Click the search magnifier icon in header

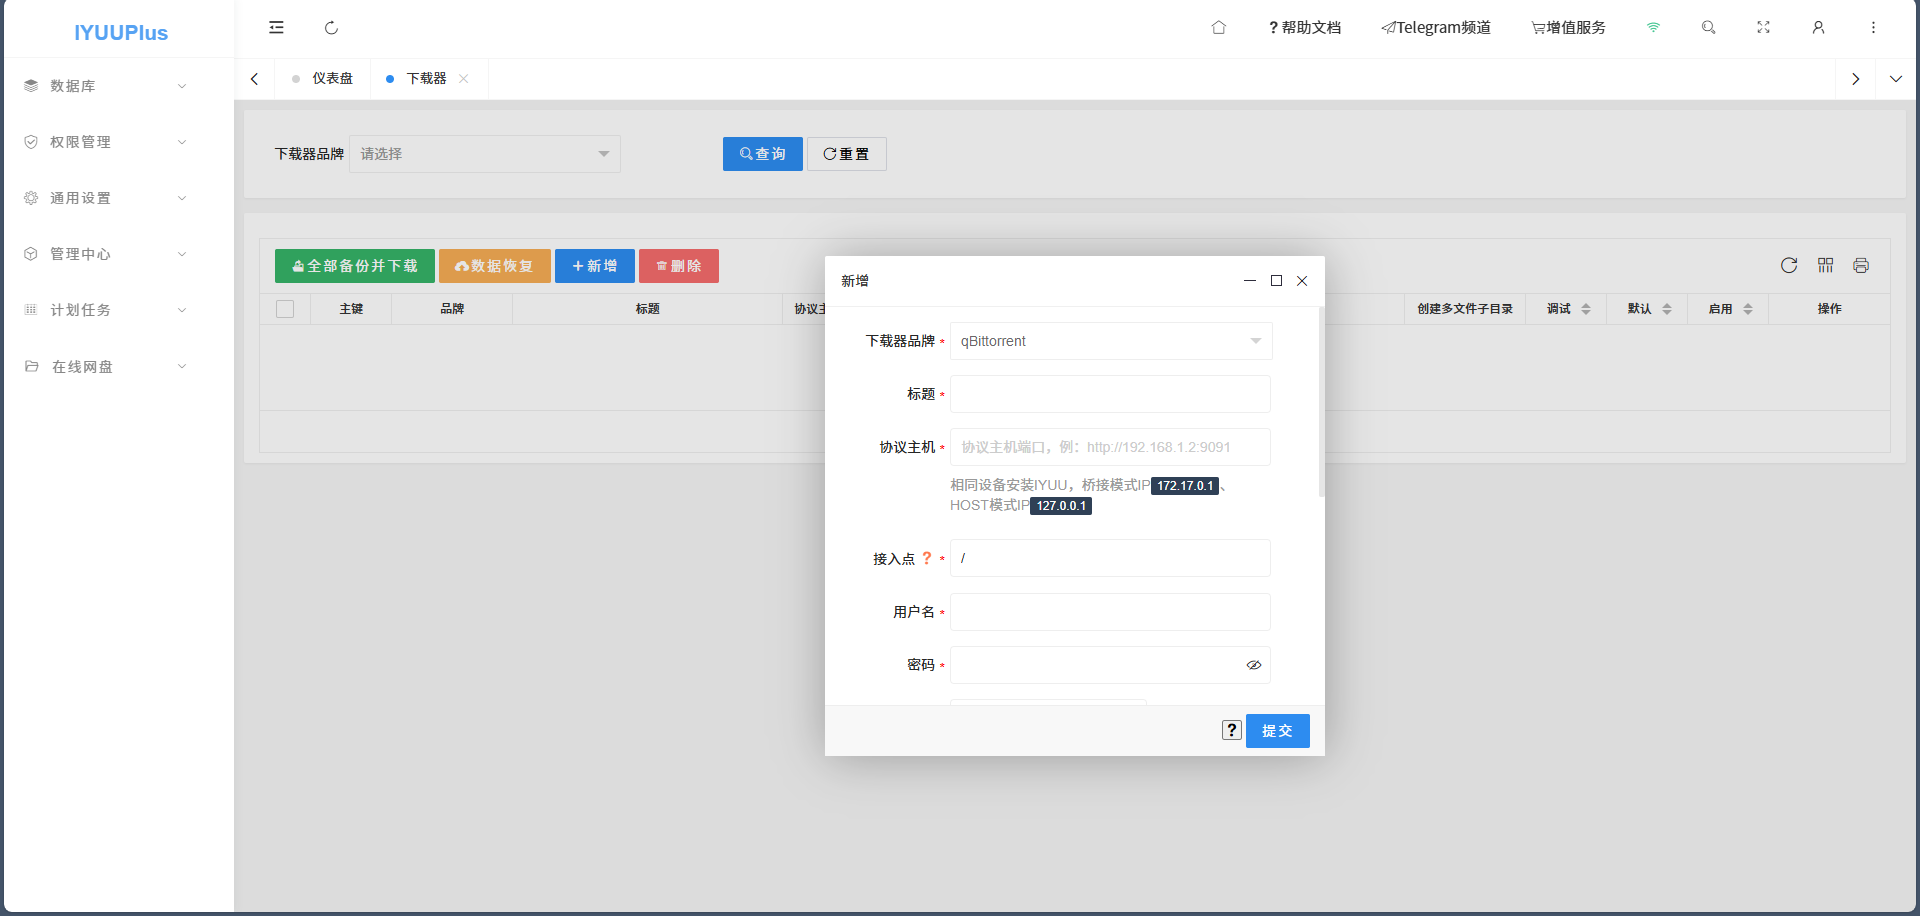pos(1708,28)
